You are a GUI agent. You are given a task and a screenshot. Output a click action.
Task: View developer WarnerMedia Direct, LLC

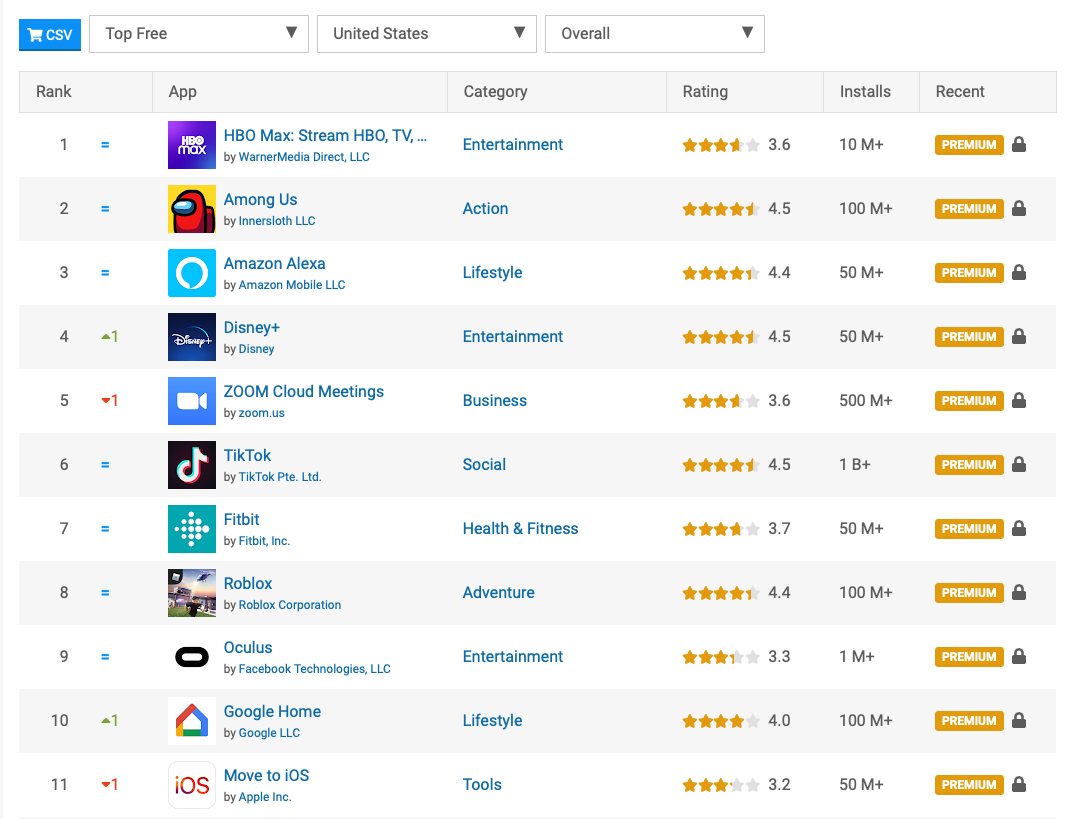304,157
